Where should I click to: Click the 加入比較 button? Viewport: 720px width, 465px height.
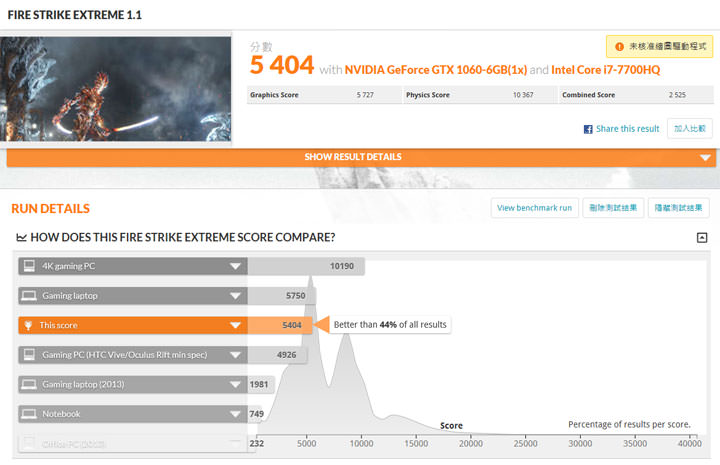tap(690, 129)
